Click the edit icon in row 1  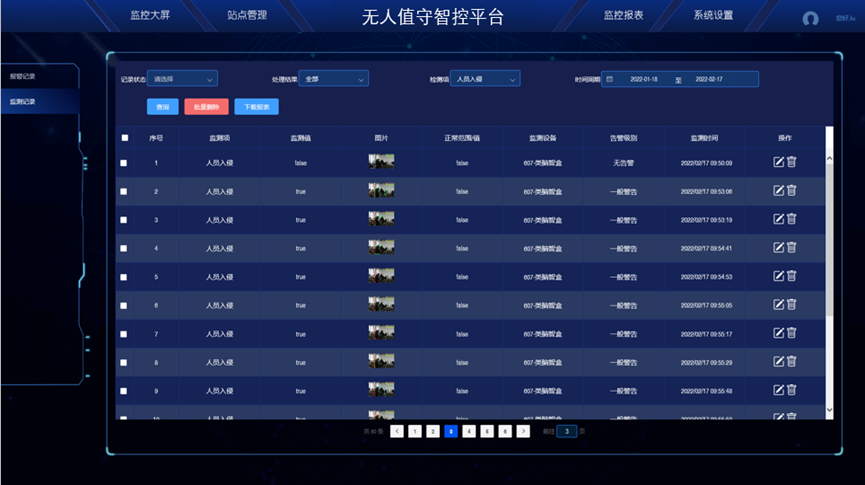779,162
